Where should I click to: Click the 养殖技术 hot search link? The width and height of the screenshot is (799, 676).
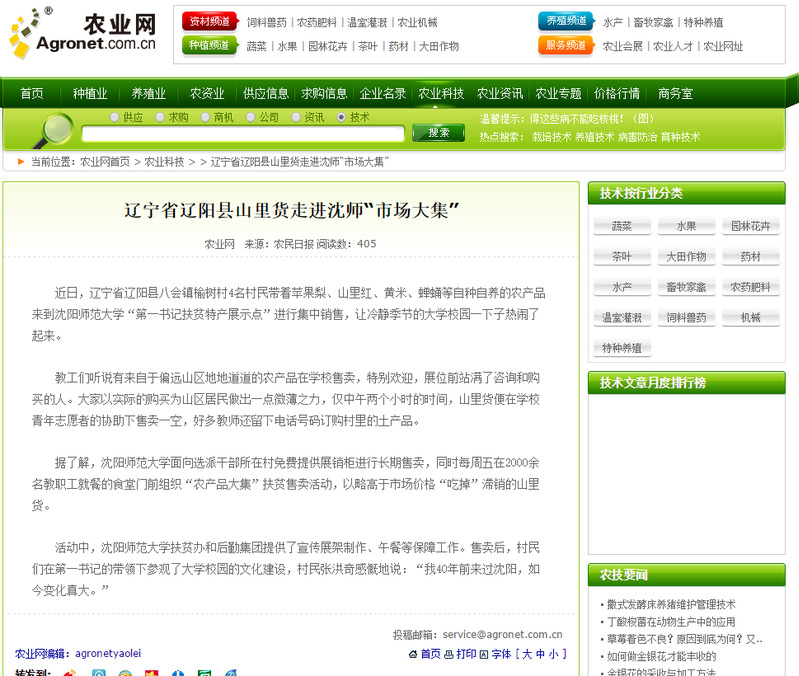pyautogui.click(x=594, y=137)
